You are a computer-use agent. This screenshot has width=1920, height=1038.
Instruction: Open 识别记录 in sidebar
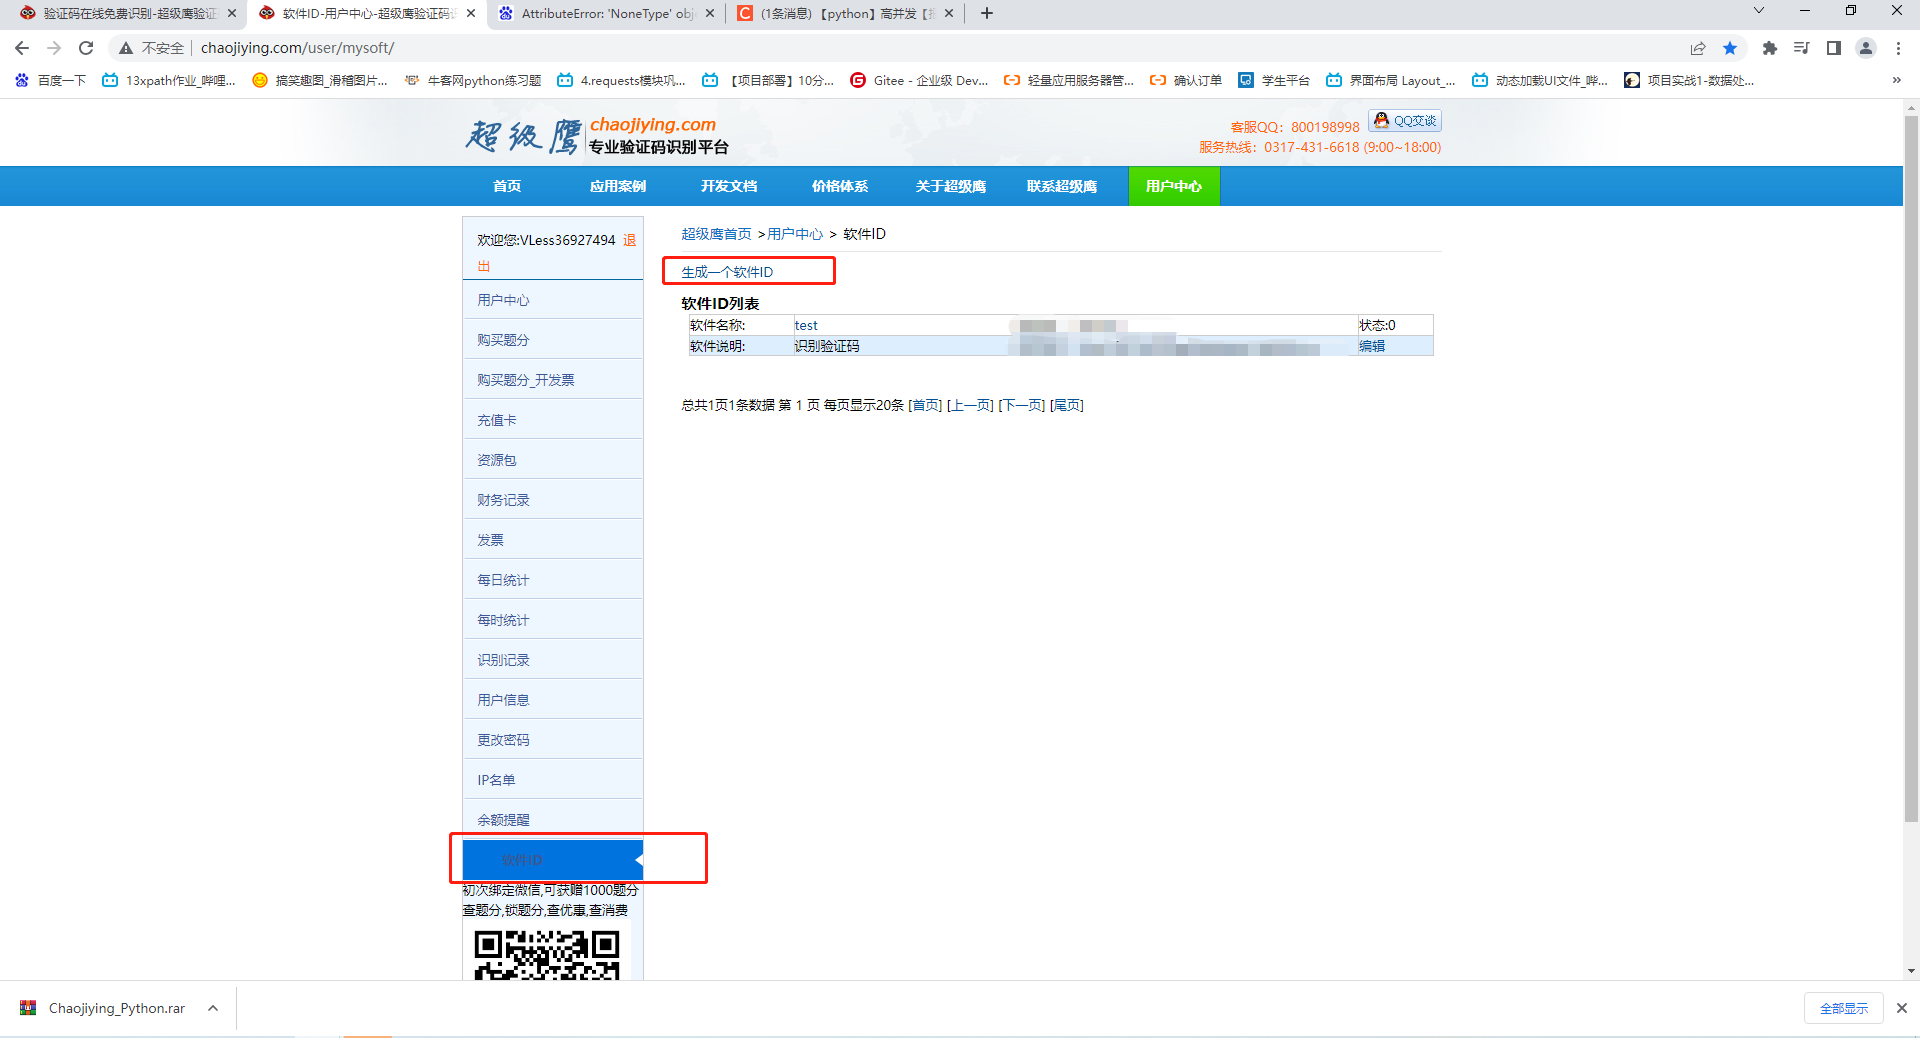pyautogui.click(x=553, y=660)
